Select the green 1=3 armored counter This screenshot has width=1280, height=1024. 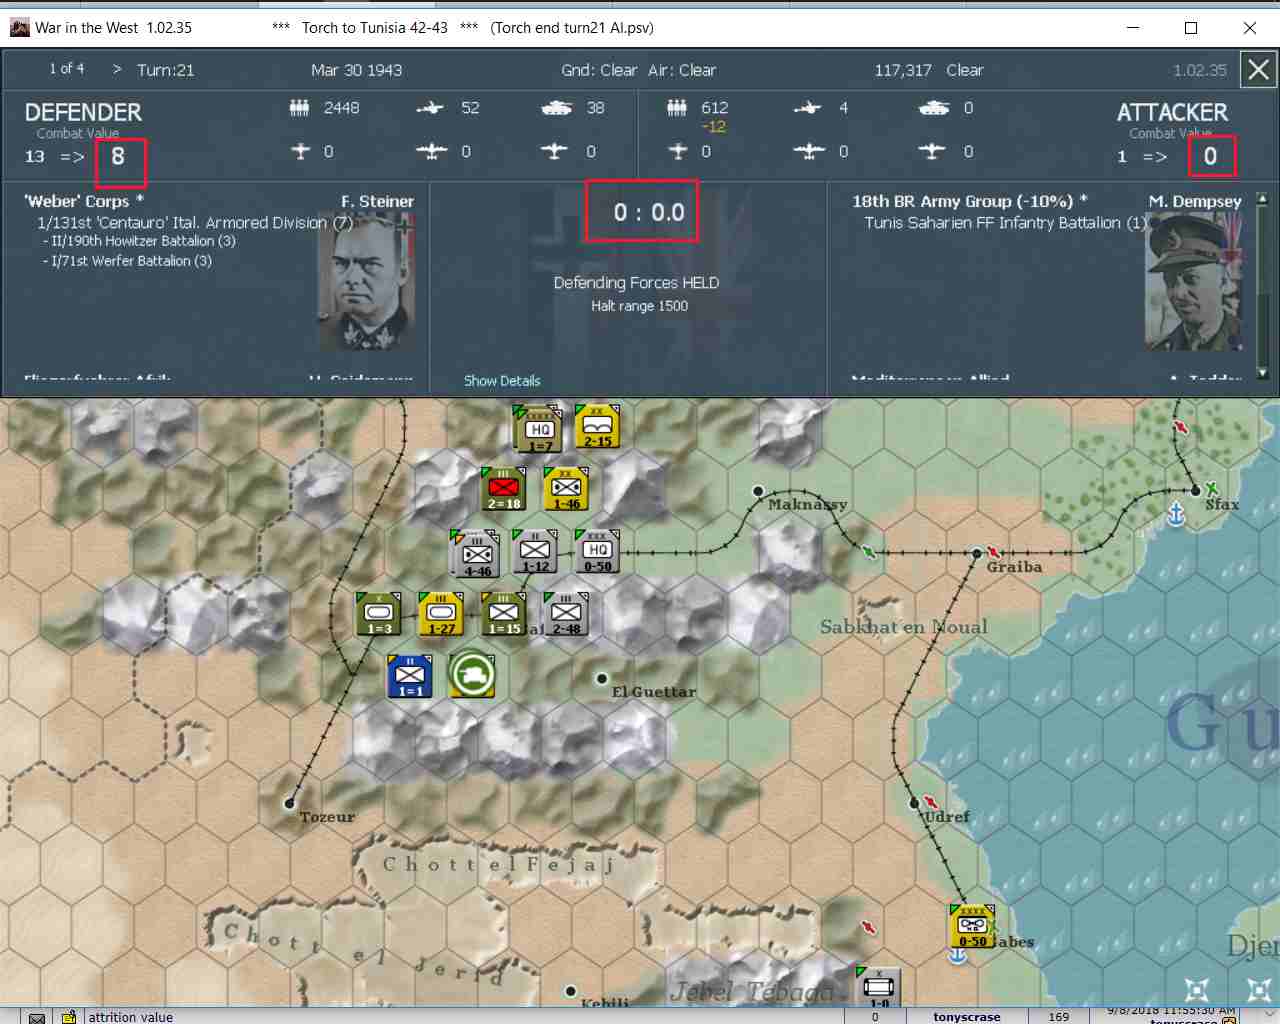click(379, 614)
